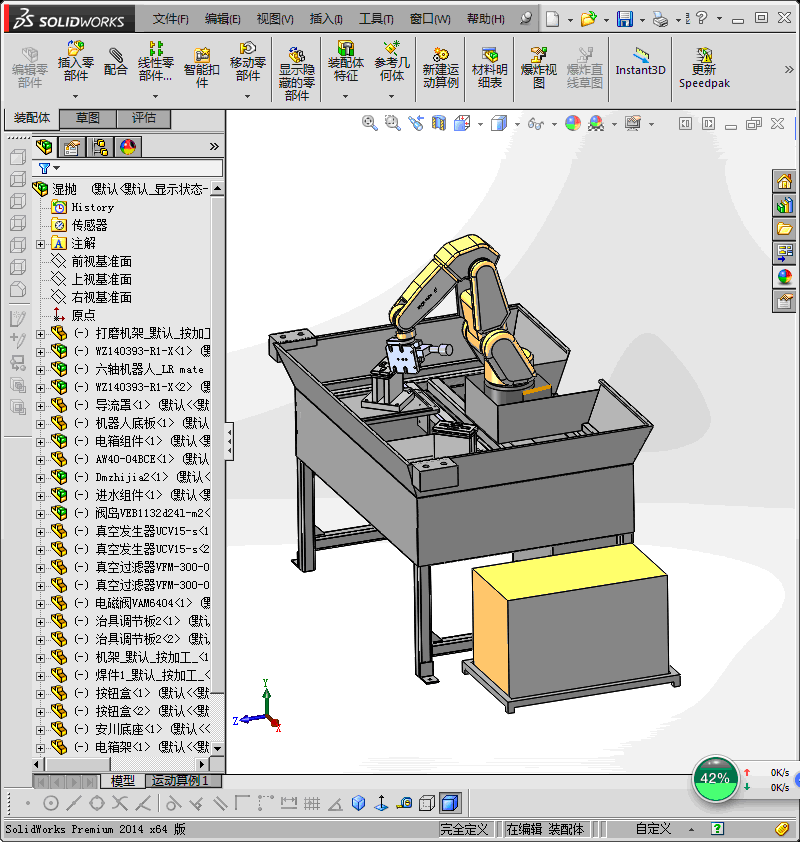Open the Bill of Materials tool
This screenshot has height=842, width=800.
489,68
